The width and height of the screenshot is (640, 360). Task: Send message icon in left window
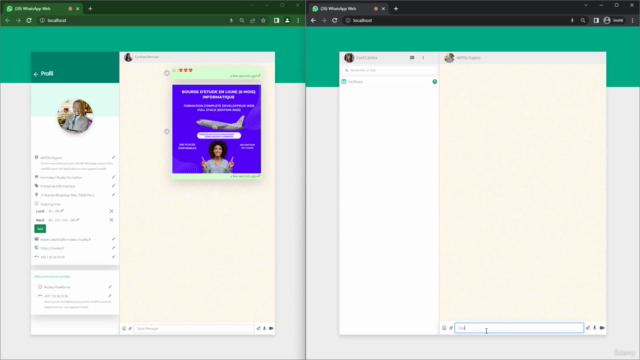coord(258,328)
